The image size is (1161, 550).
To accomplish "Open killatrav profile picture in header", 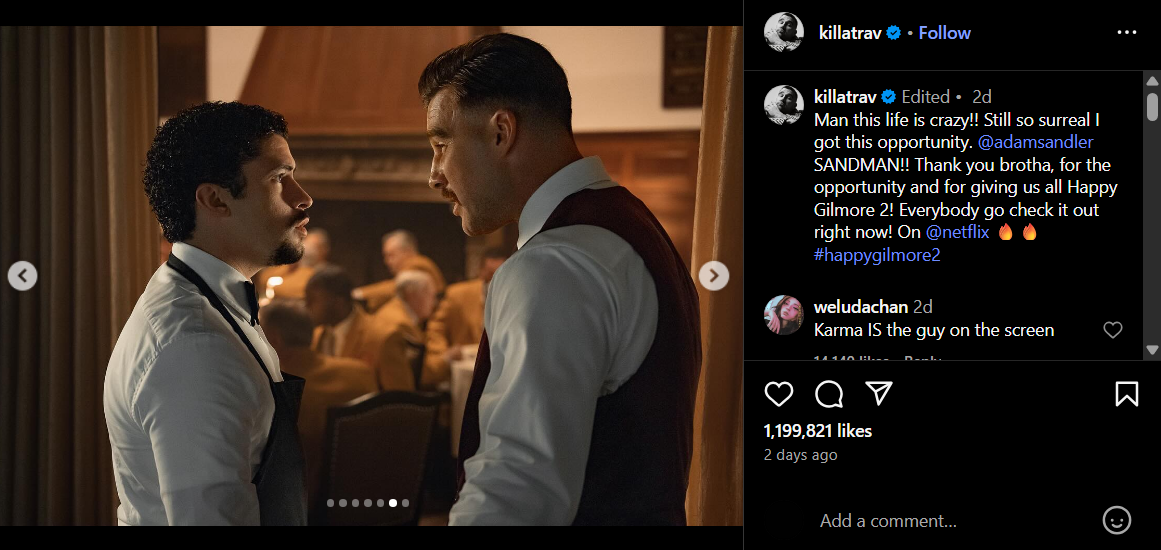I will pos(783,33).
